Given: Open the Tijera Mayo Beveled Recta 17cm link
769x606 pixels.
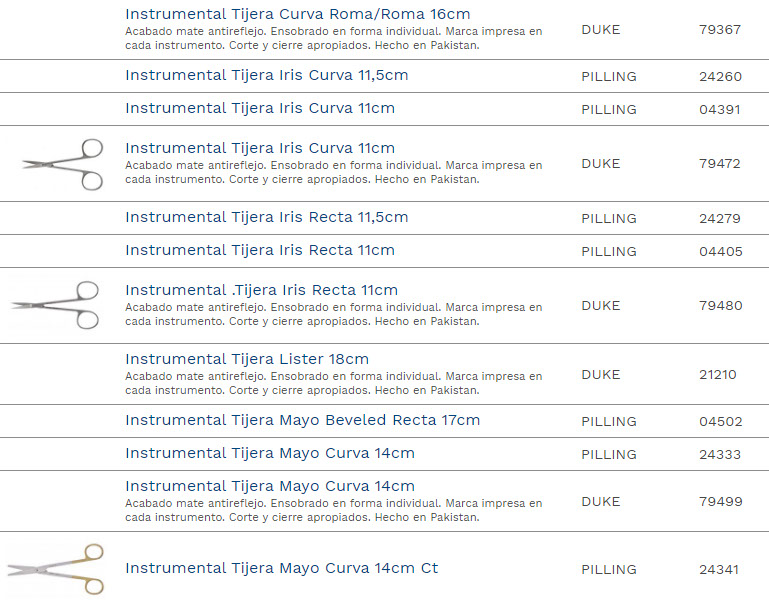Looking at the screenshot, I should point(302,420).
